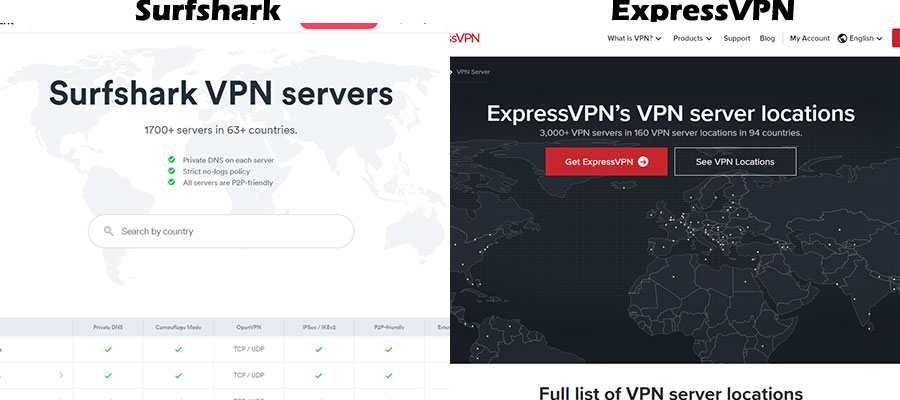Click the All servers are P2P-friendly text
Viewport: 900px width, 400px height.
coord(228,182)
